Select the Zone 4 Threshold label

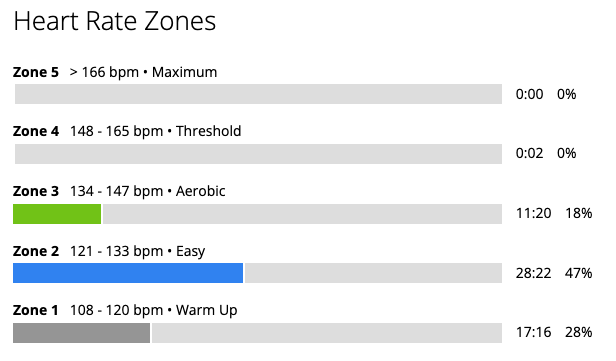tap(127, 131)
